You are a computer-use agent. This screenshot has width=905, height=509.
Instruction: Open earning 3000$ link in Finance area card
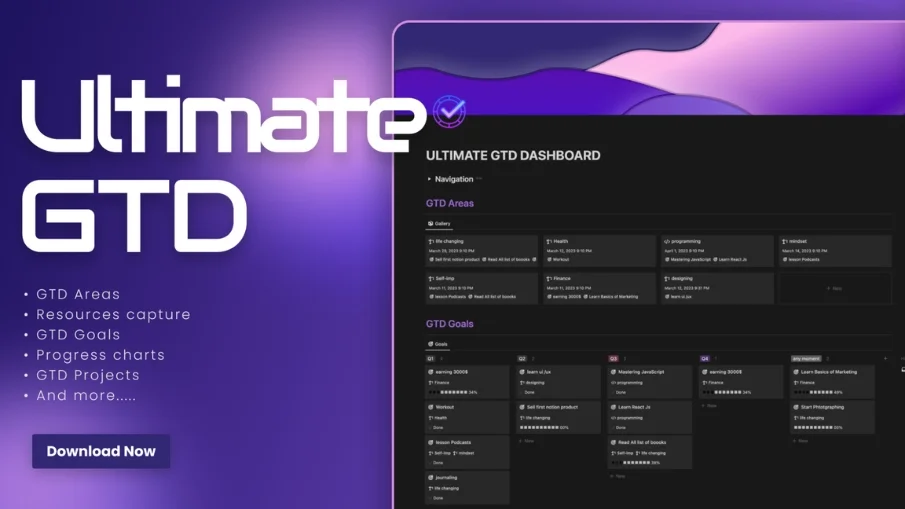coord(563,297)
